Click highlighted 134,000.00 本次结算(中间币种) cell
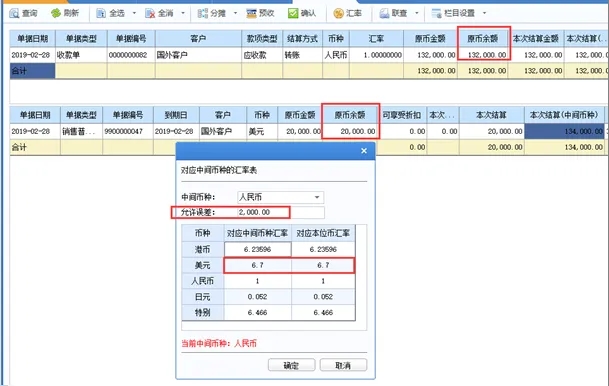 click(x=564, y=131)
